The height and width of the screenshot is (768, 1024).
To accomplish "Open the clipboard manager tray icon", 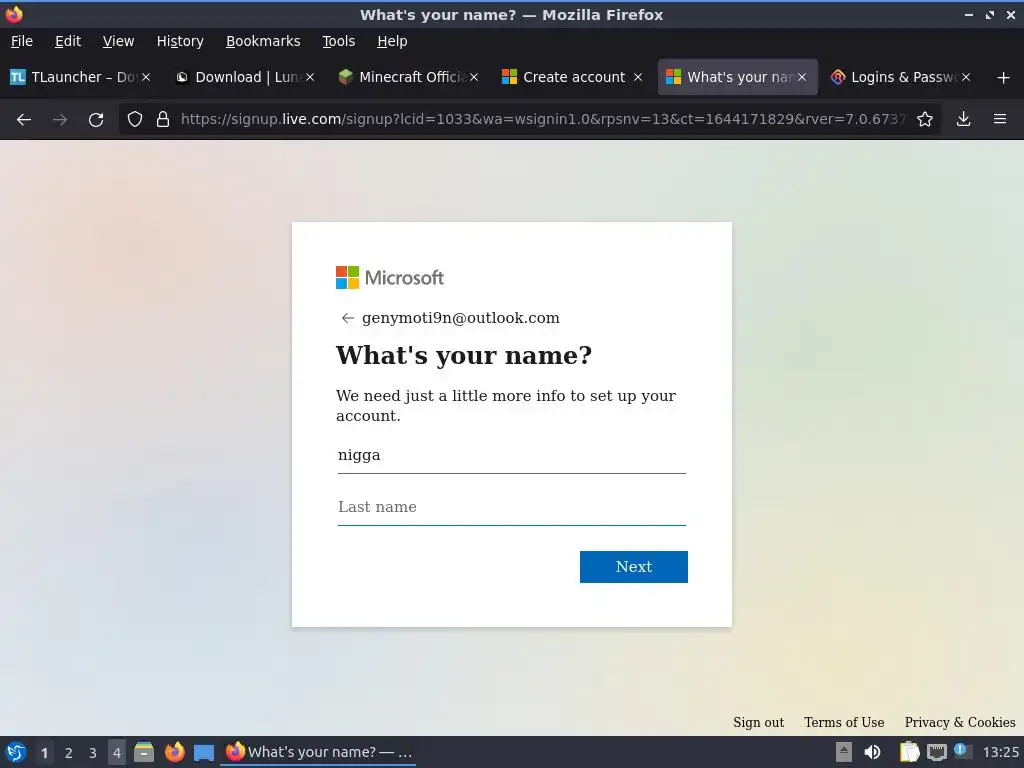I will coord(909,752).
